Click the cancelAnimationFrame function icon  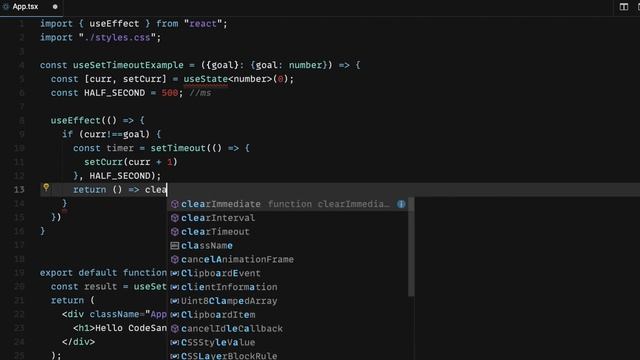(175, 260)
